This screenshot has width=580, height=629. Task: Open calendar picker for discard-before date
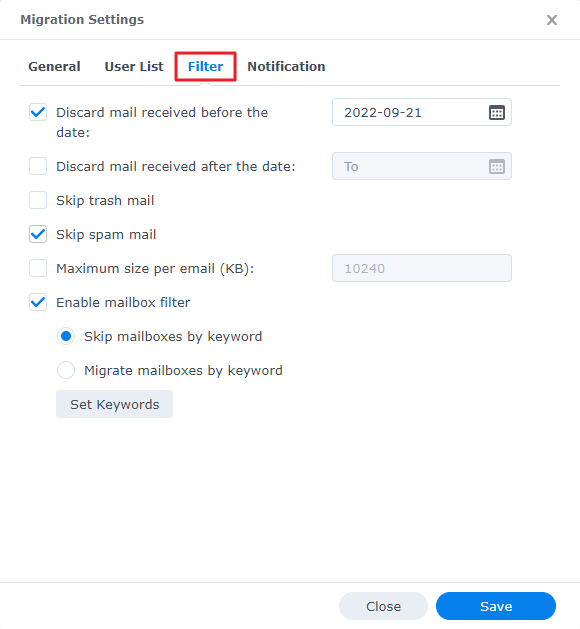click(497, 112)
